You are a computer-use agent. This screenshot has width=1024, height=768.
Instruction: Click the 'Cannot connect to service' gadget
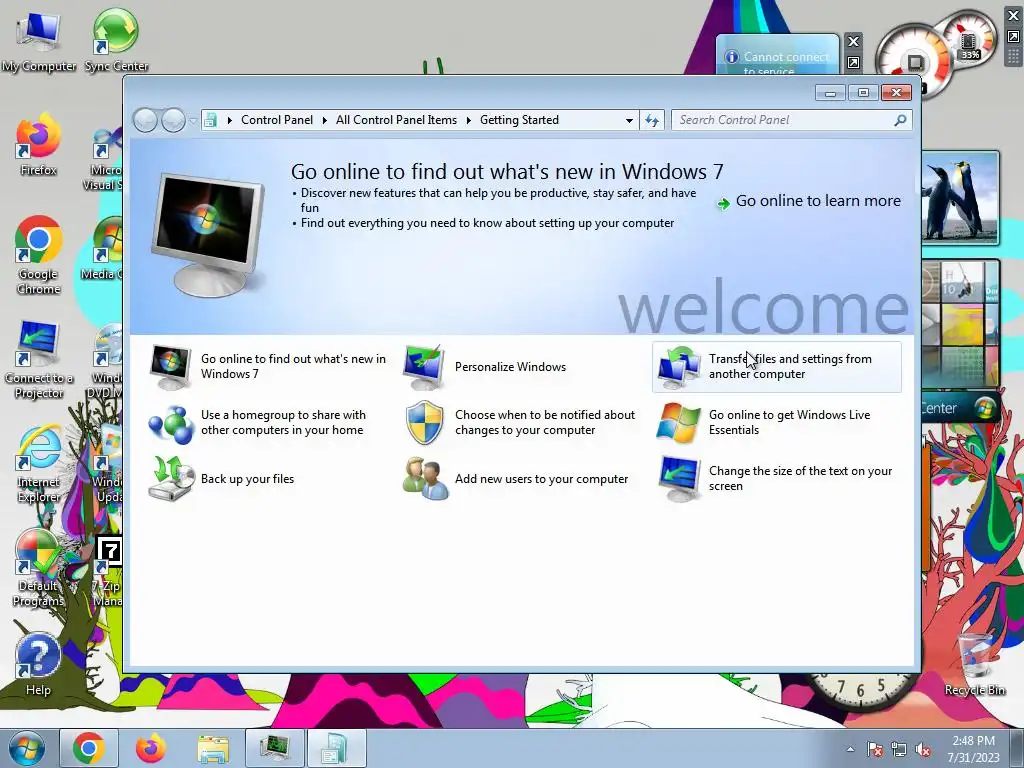pyautogui.click(x=777, y=56)
